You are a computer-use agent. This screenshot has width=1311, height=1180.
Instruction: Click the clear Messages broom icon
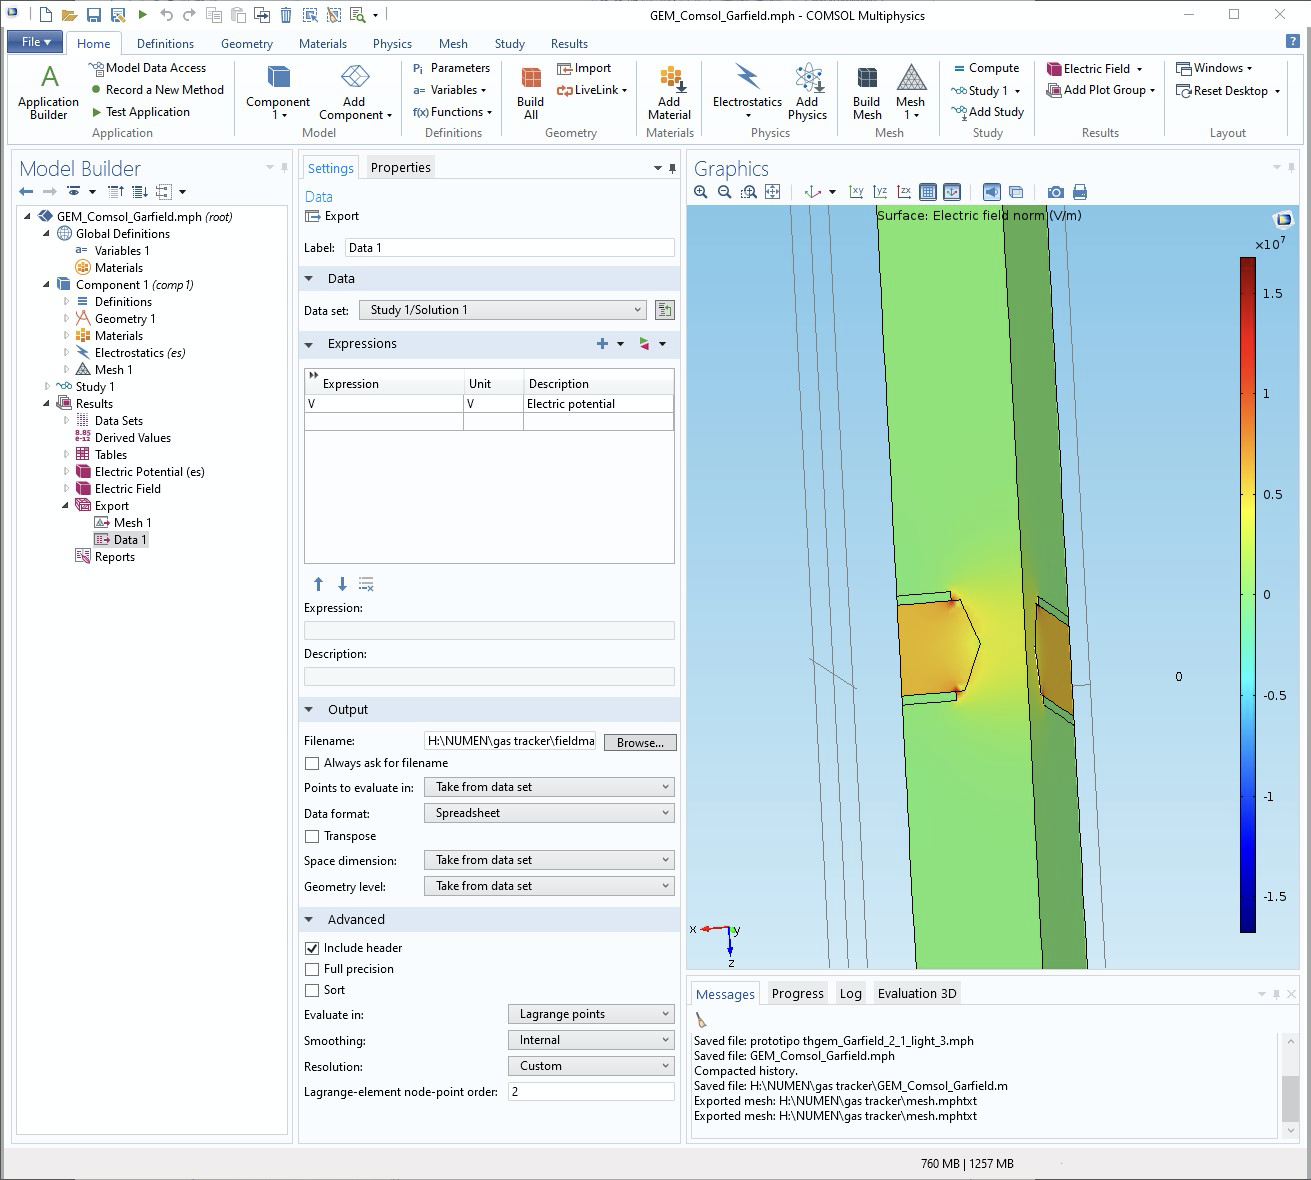click(x=701, y=1020)
